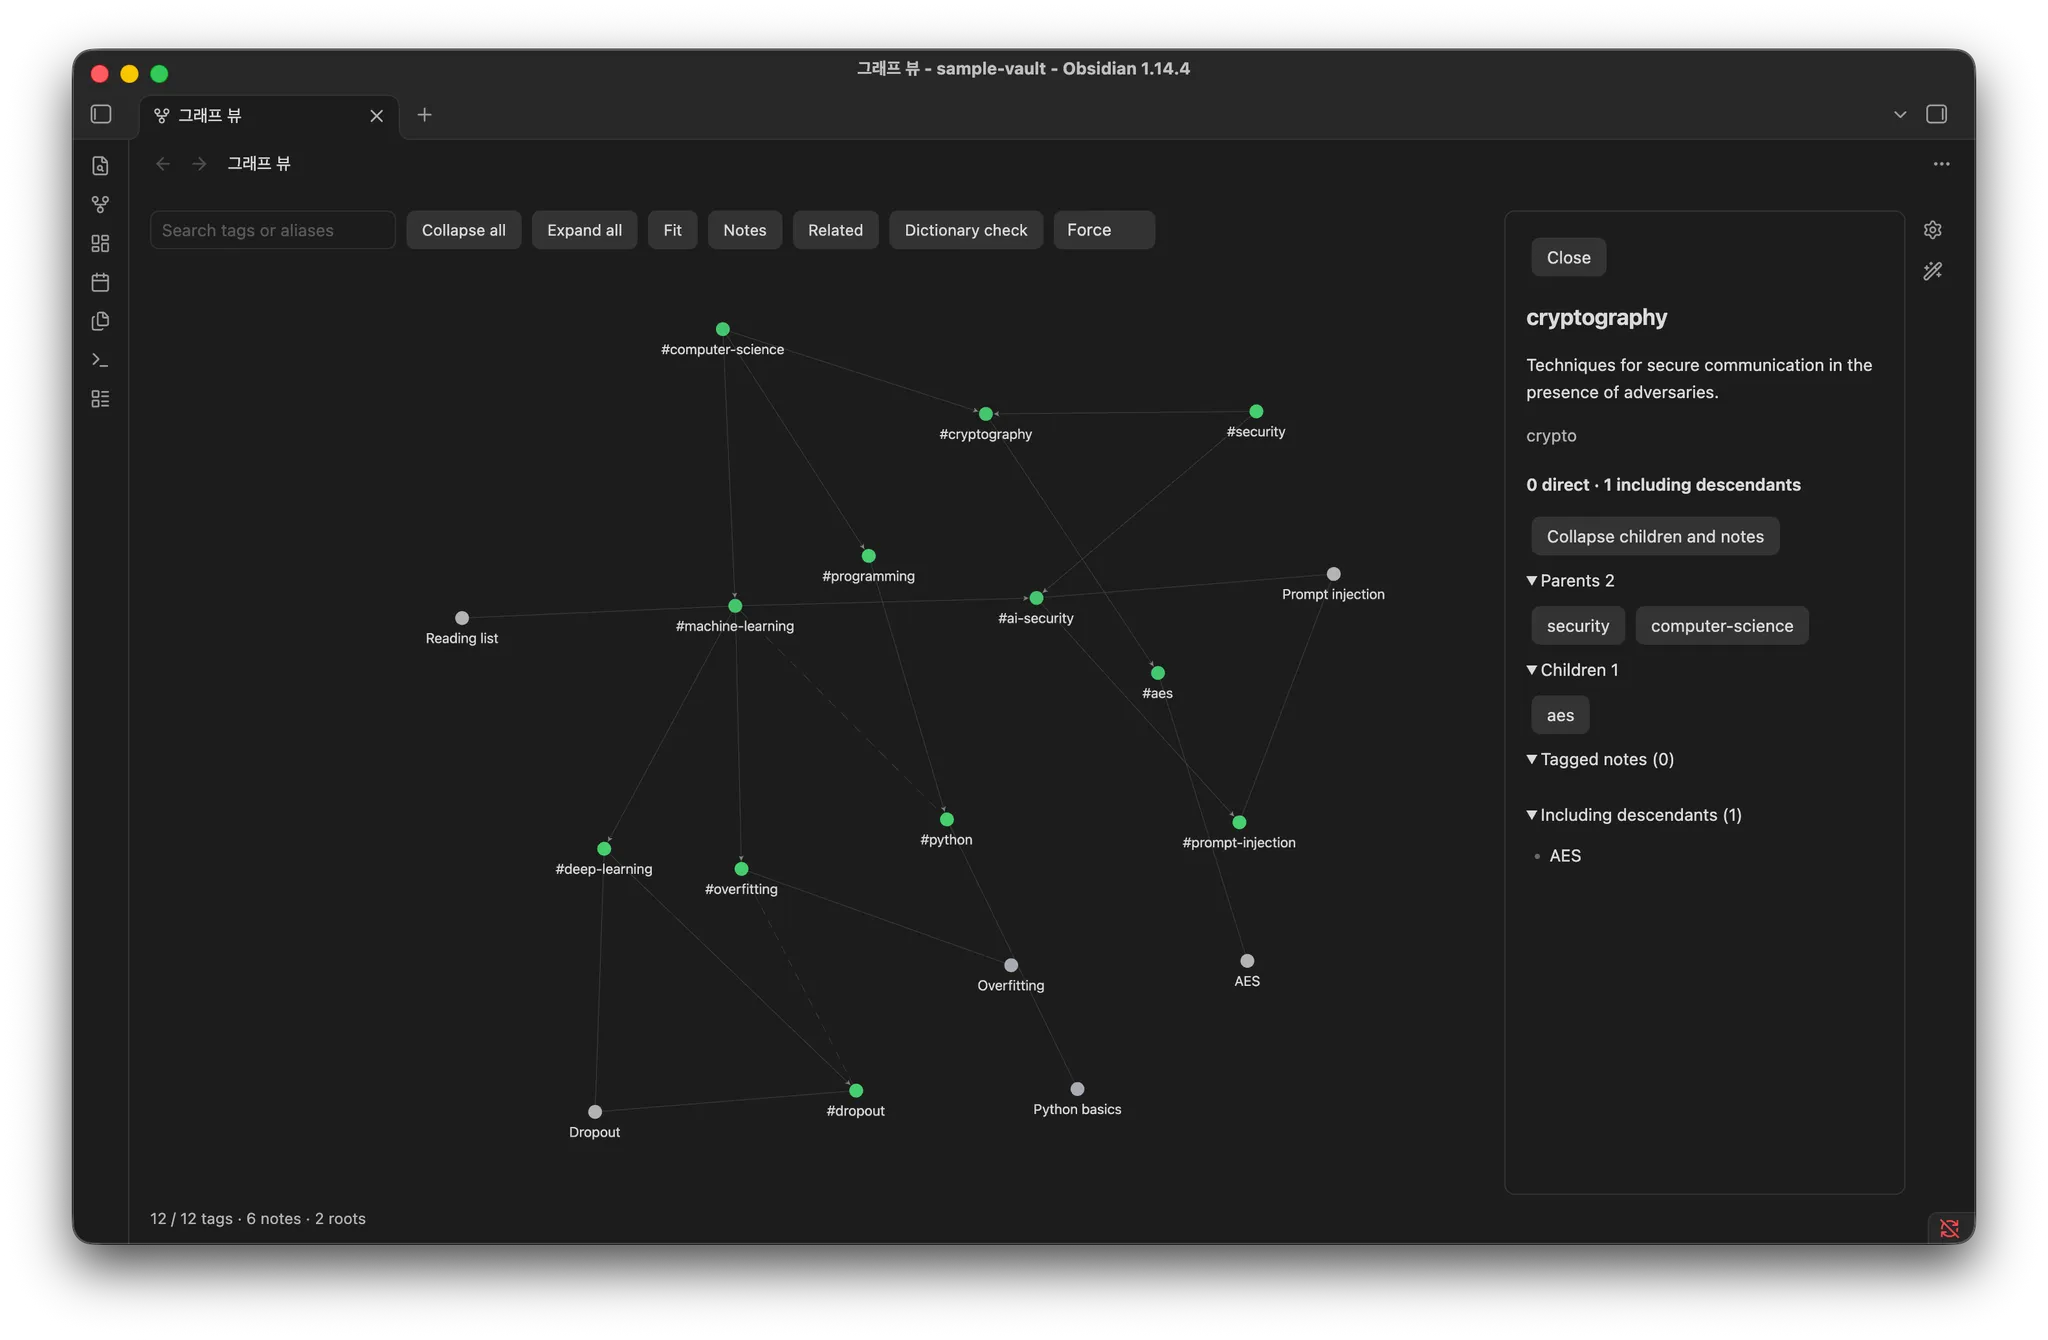Open the more options ellipsis menu
Image resolution: width=2048 pixels, height=1340 pixels.
pyautogui.click(x=1941, y=164)
